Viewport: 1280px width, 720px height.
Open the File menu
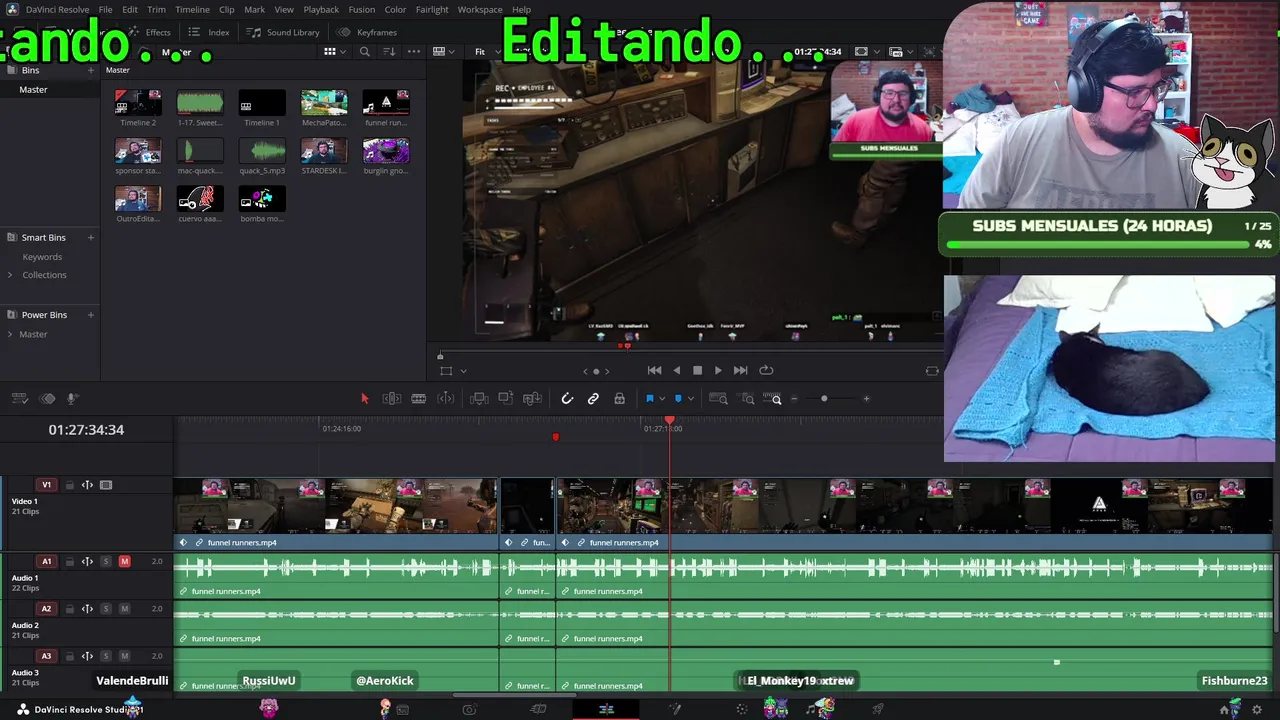[105, 10]
